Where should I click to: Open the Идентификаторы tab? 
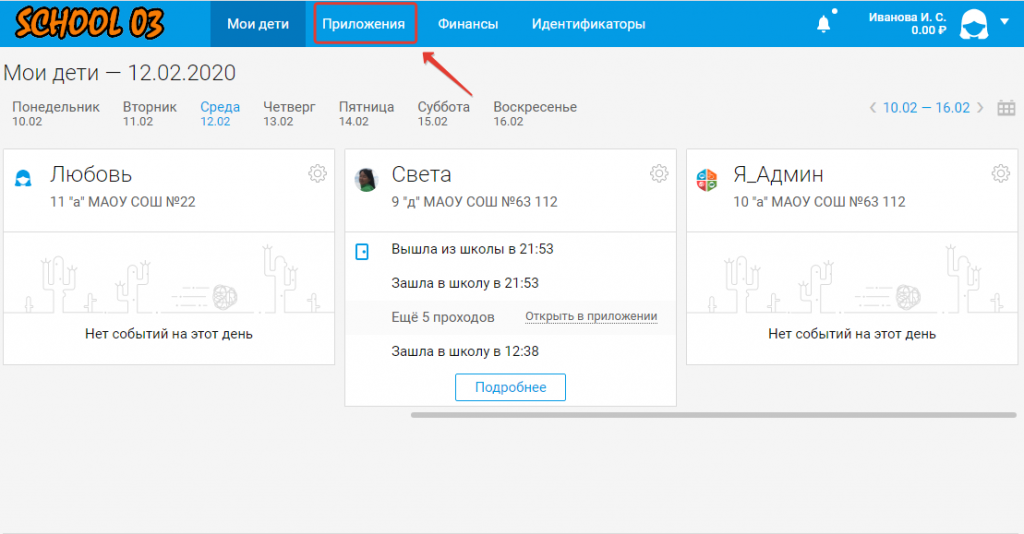pos(588,24)
